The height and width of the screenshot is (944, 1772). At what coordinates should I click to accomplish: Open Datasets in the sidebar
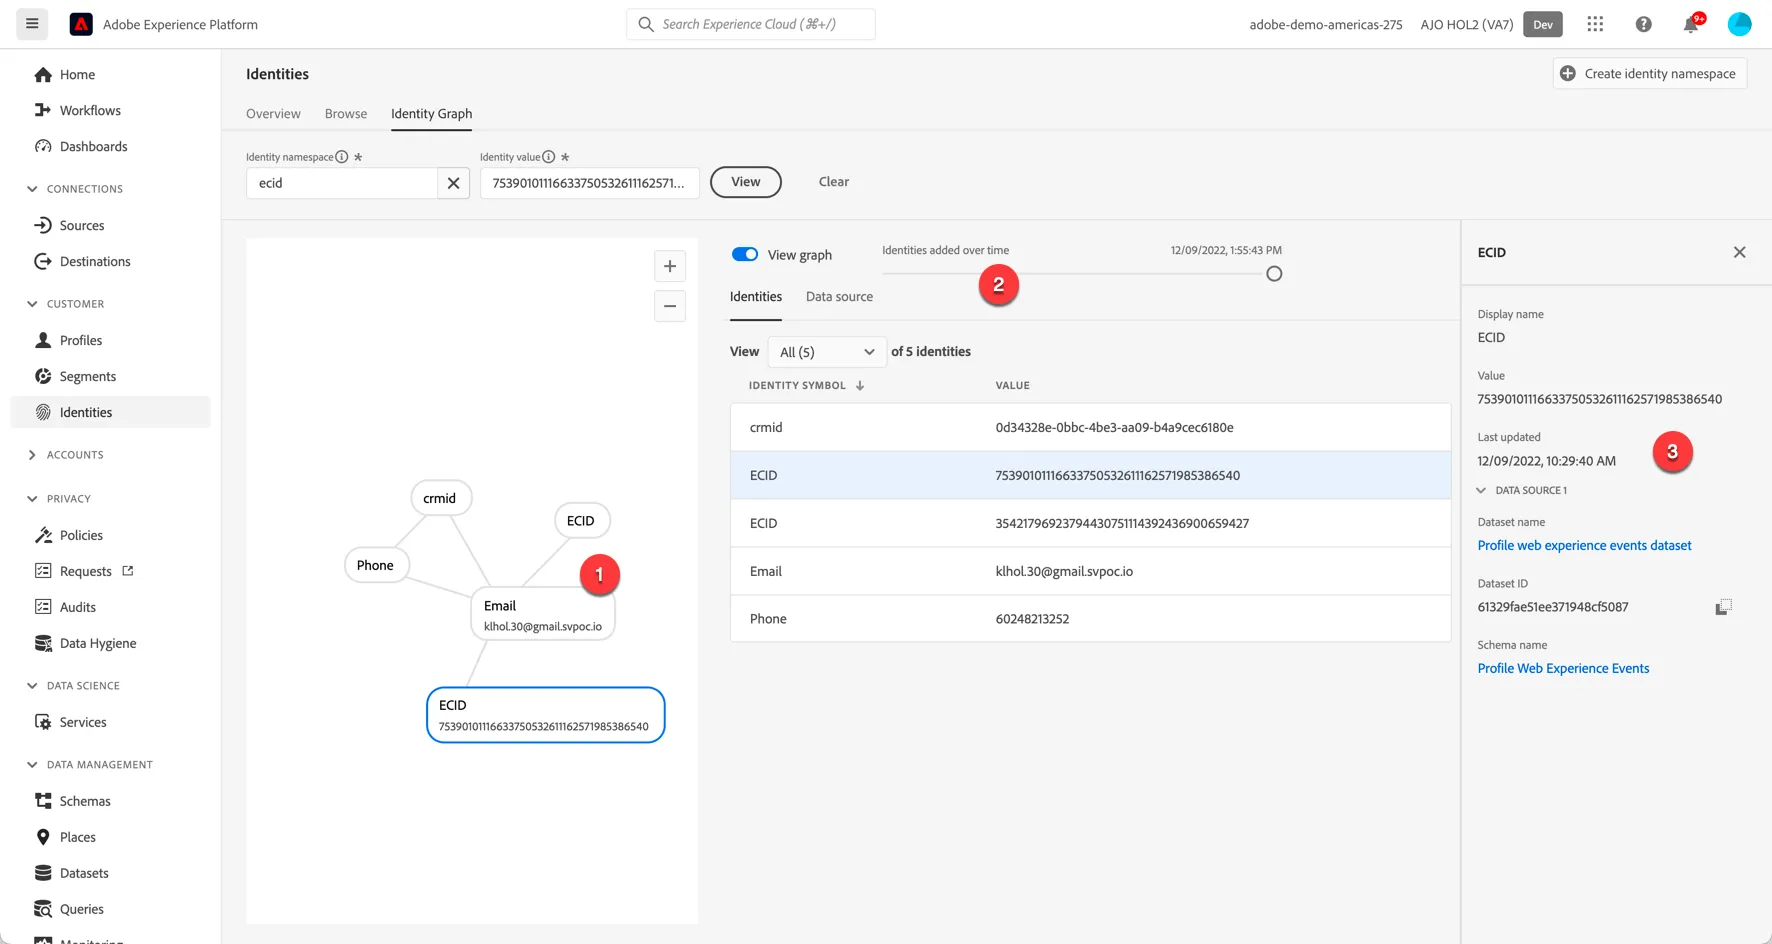tap(84, 873)
